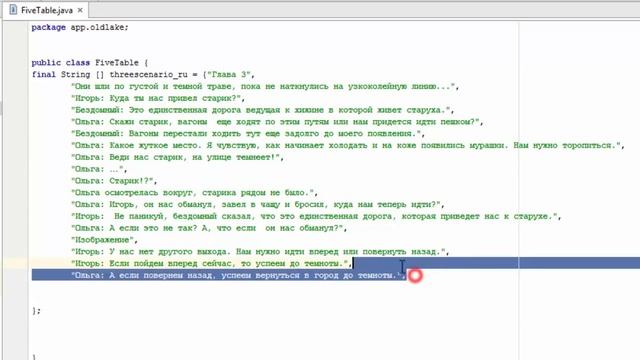Click the line "Ольга: Веди нас старик
Screen dimensions: 640x360
click(177, 157)
